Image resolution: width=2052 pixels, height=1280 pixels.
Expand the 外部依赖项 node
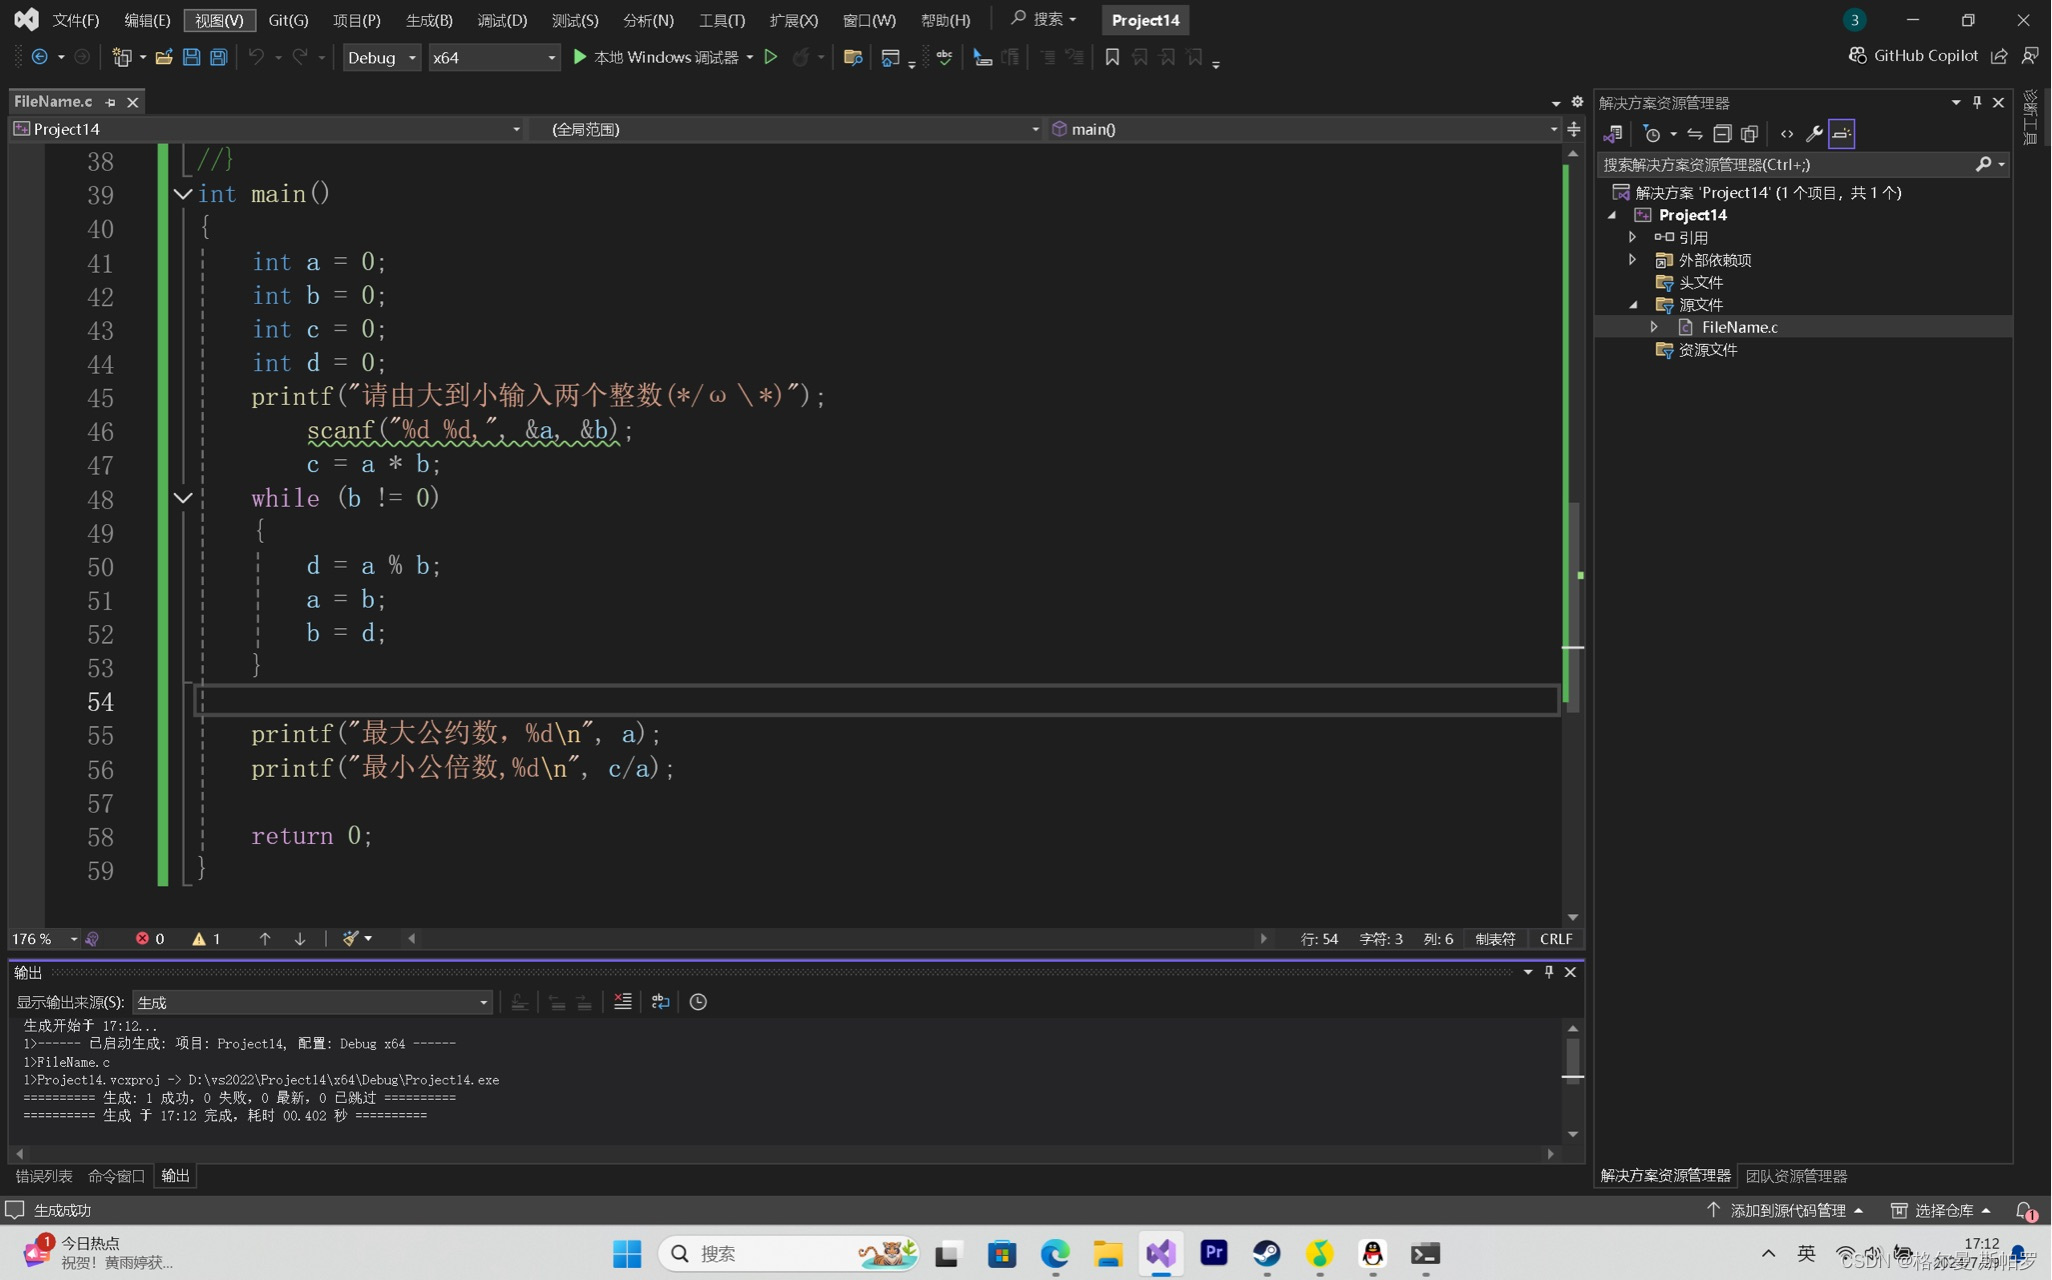point(1633,259)
